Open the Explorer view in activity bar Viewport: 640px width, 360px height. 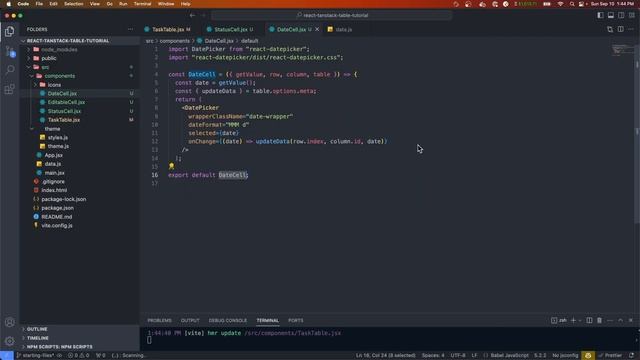pos(10,31)
